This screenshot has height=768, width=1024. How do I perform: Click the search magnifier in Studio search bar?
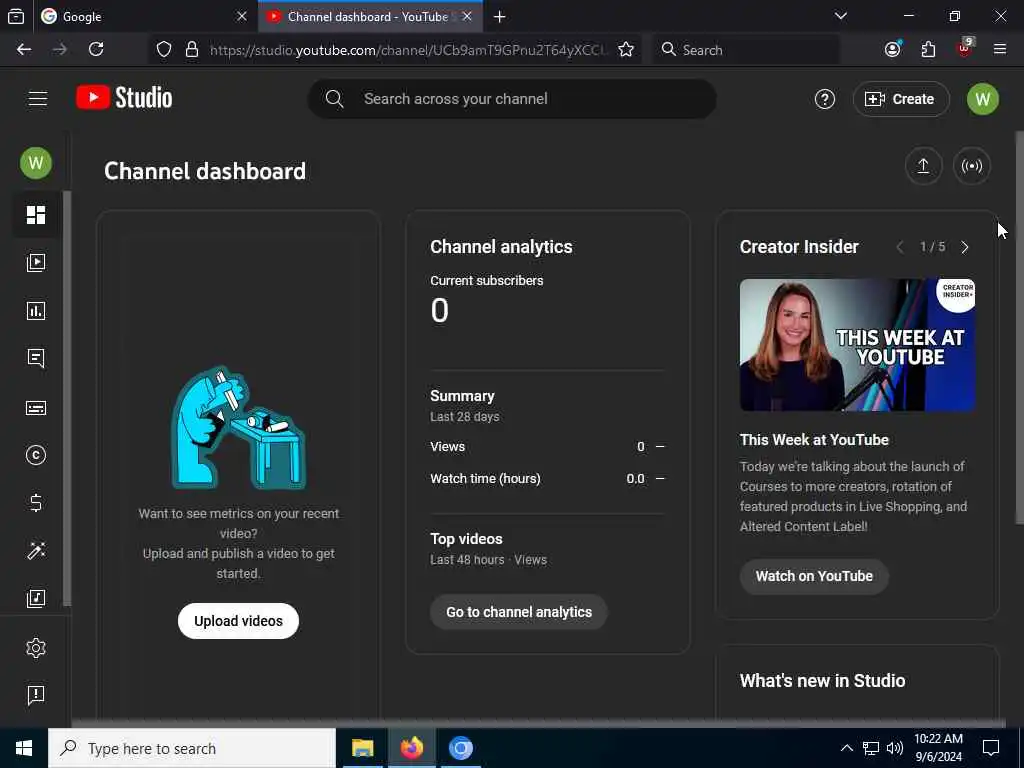(x=334, y=99)
